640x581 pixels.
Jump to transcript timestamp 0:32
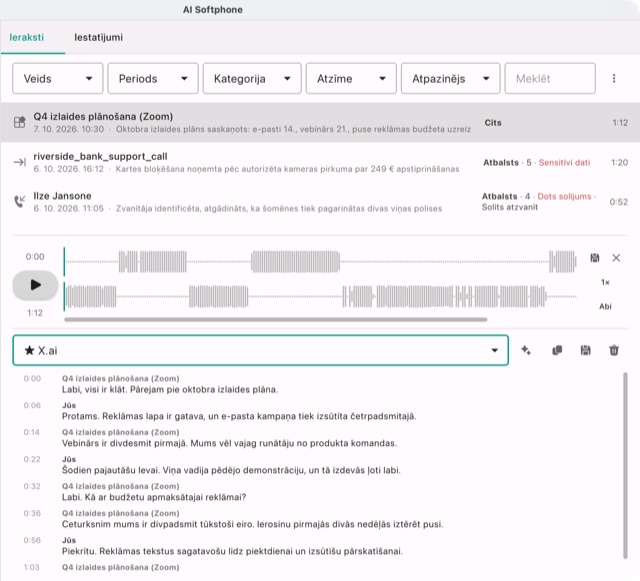pos(32,486)
